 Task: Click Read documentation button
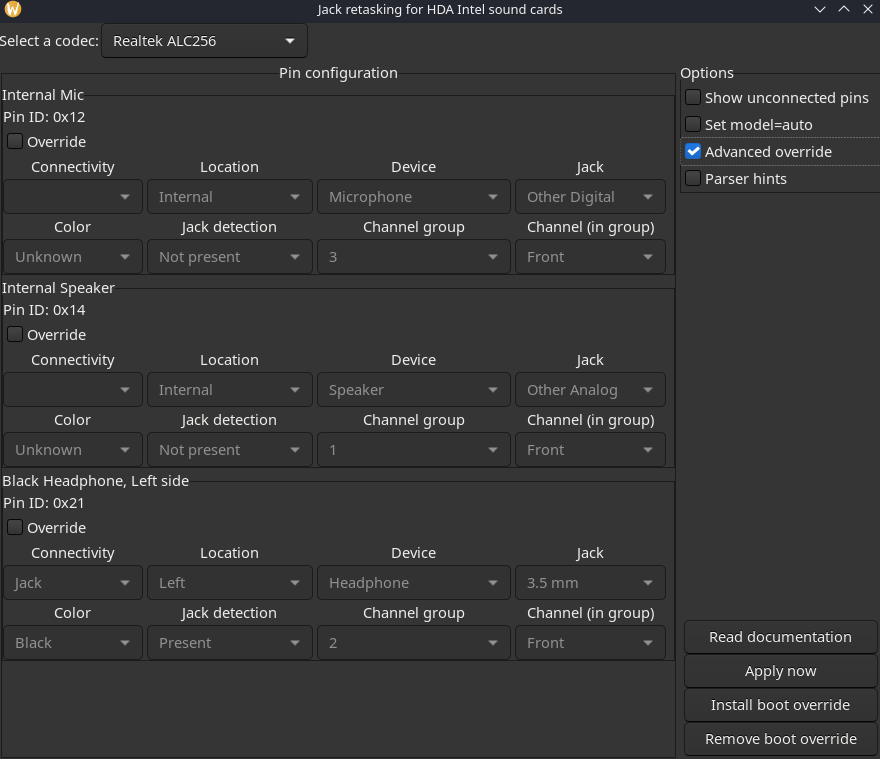tap(780, 637)
